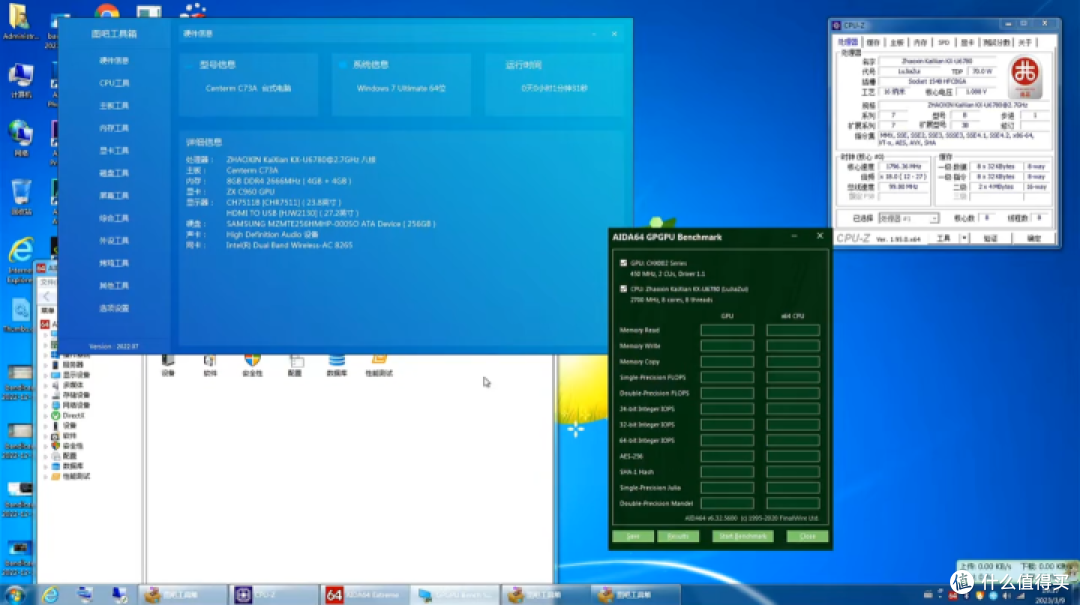Image resolution: width=1080 pixels, height=605 pixels.
Task: Launch Internet Explorer from the desktop icon
Action: pos(21,260)
